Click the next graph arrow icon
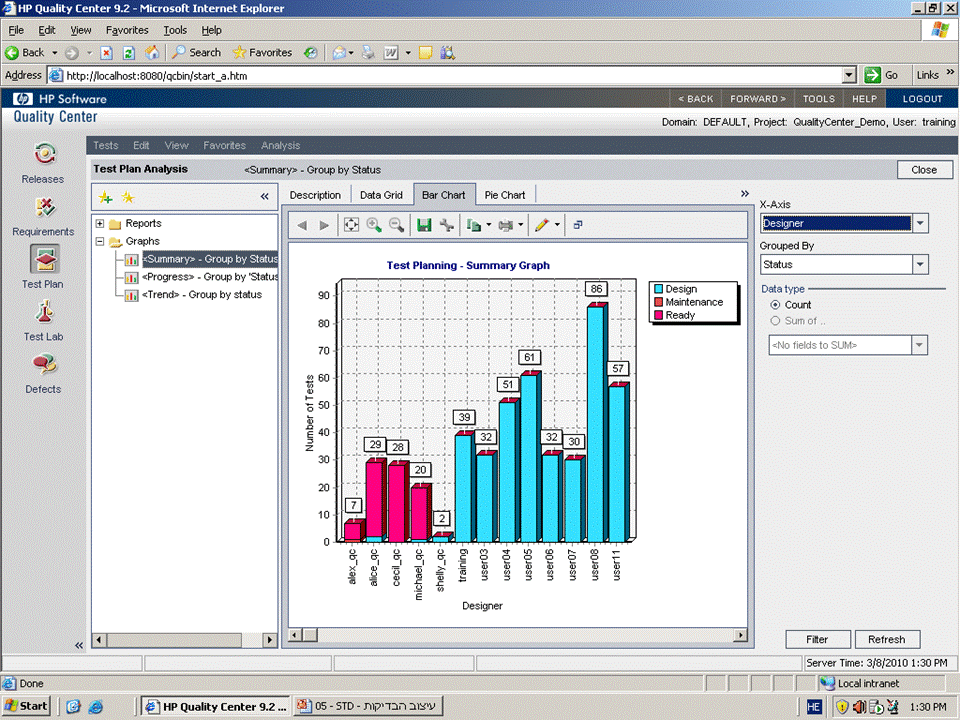The image size is (960, 720). click(324, 225)
